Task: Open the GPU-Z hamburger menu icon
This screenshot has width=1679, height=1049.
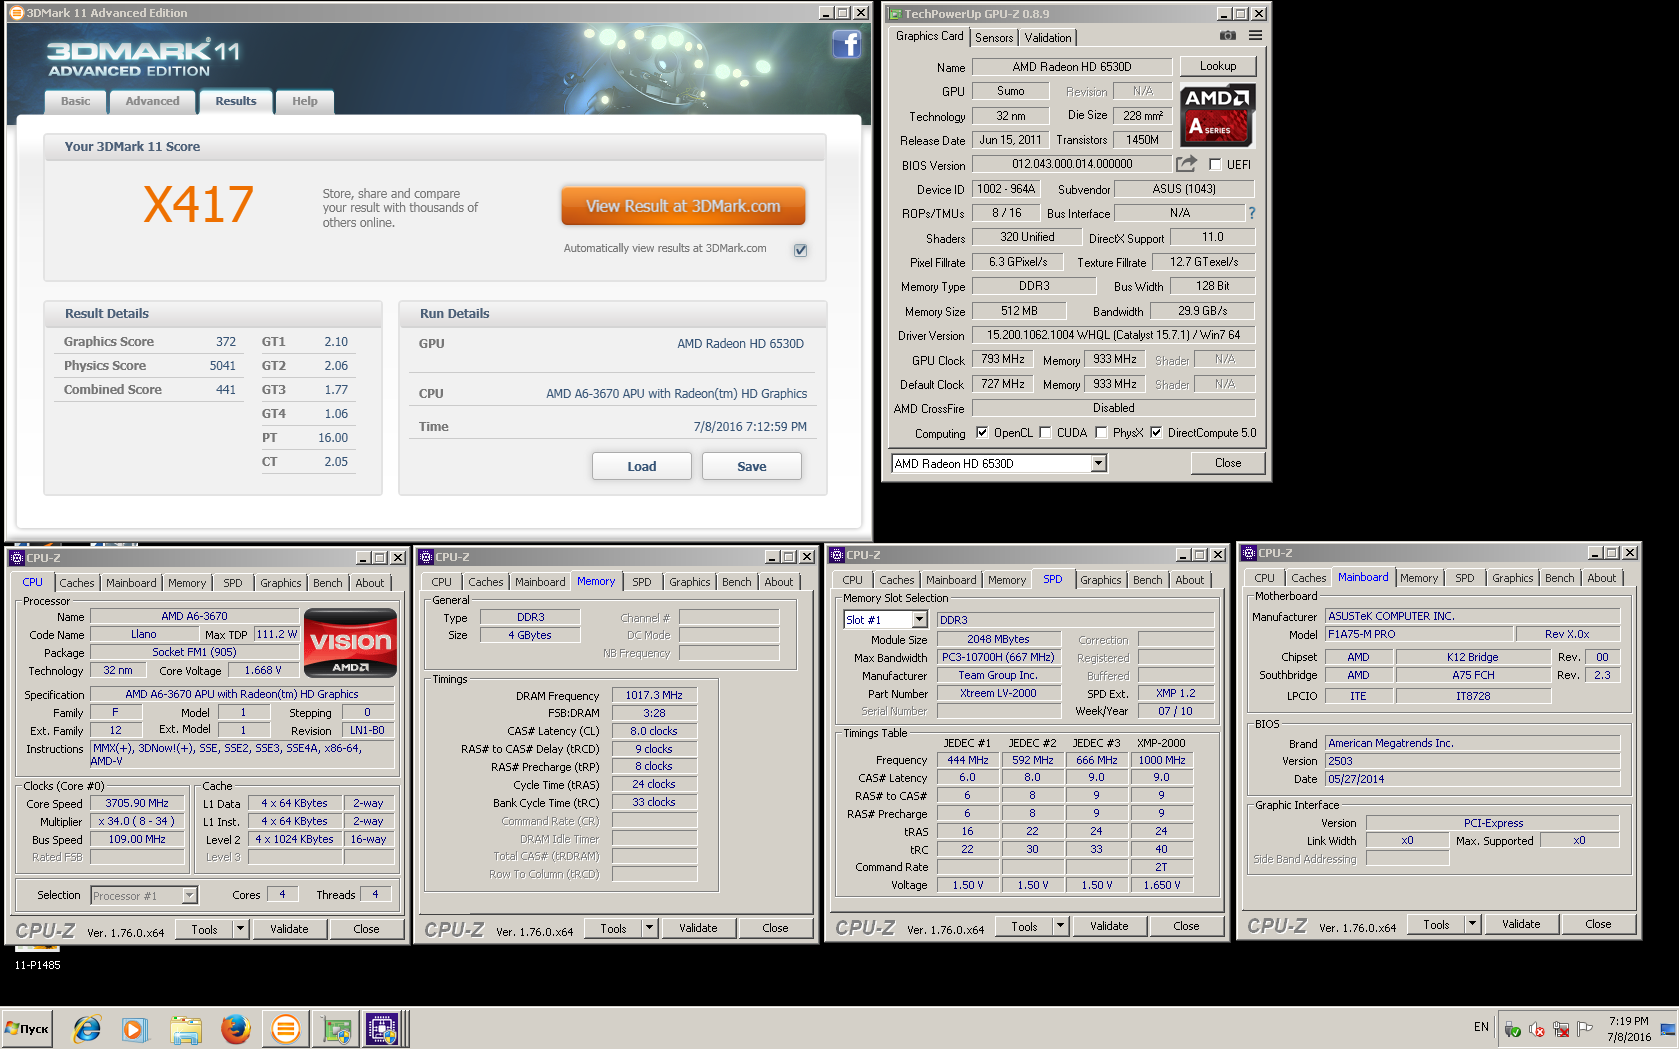Action: pos(1255,36)
